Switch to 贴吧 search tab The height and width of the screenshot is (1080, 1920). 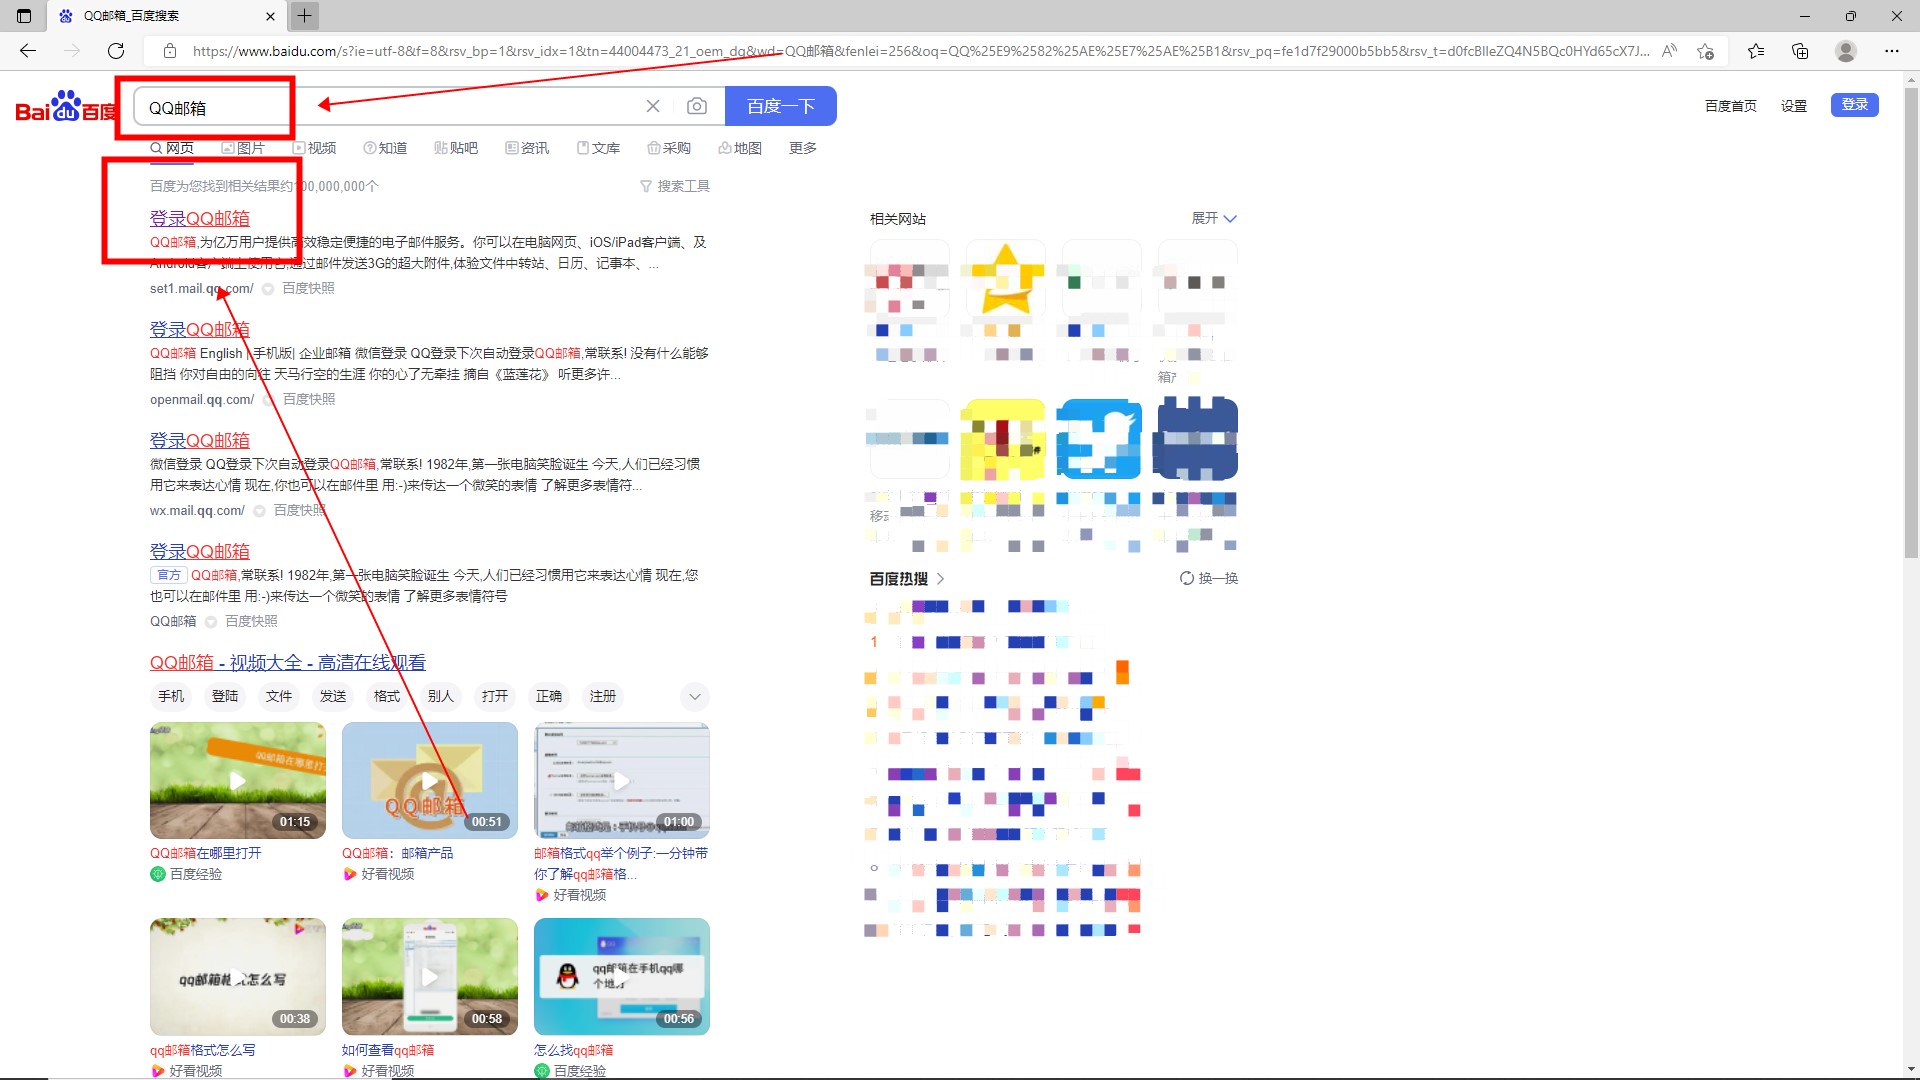pos(456,148)
